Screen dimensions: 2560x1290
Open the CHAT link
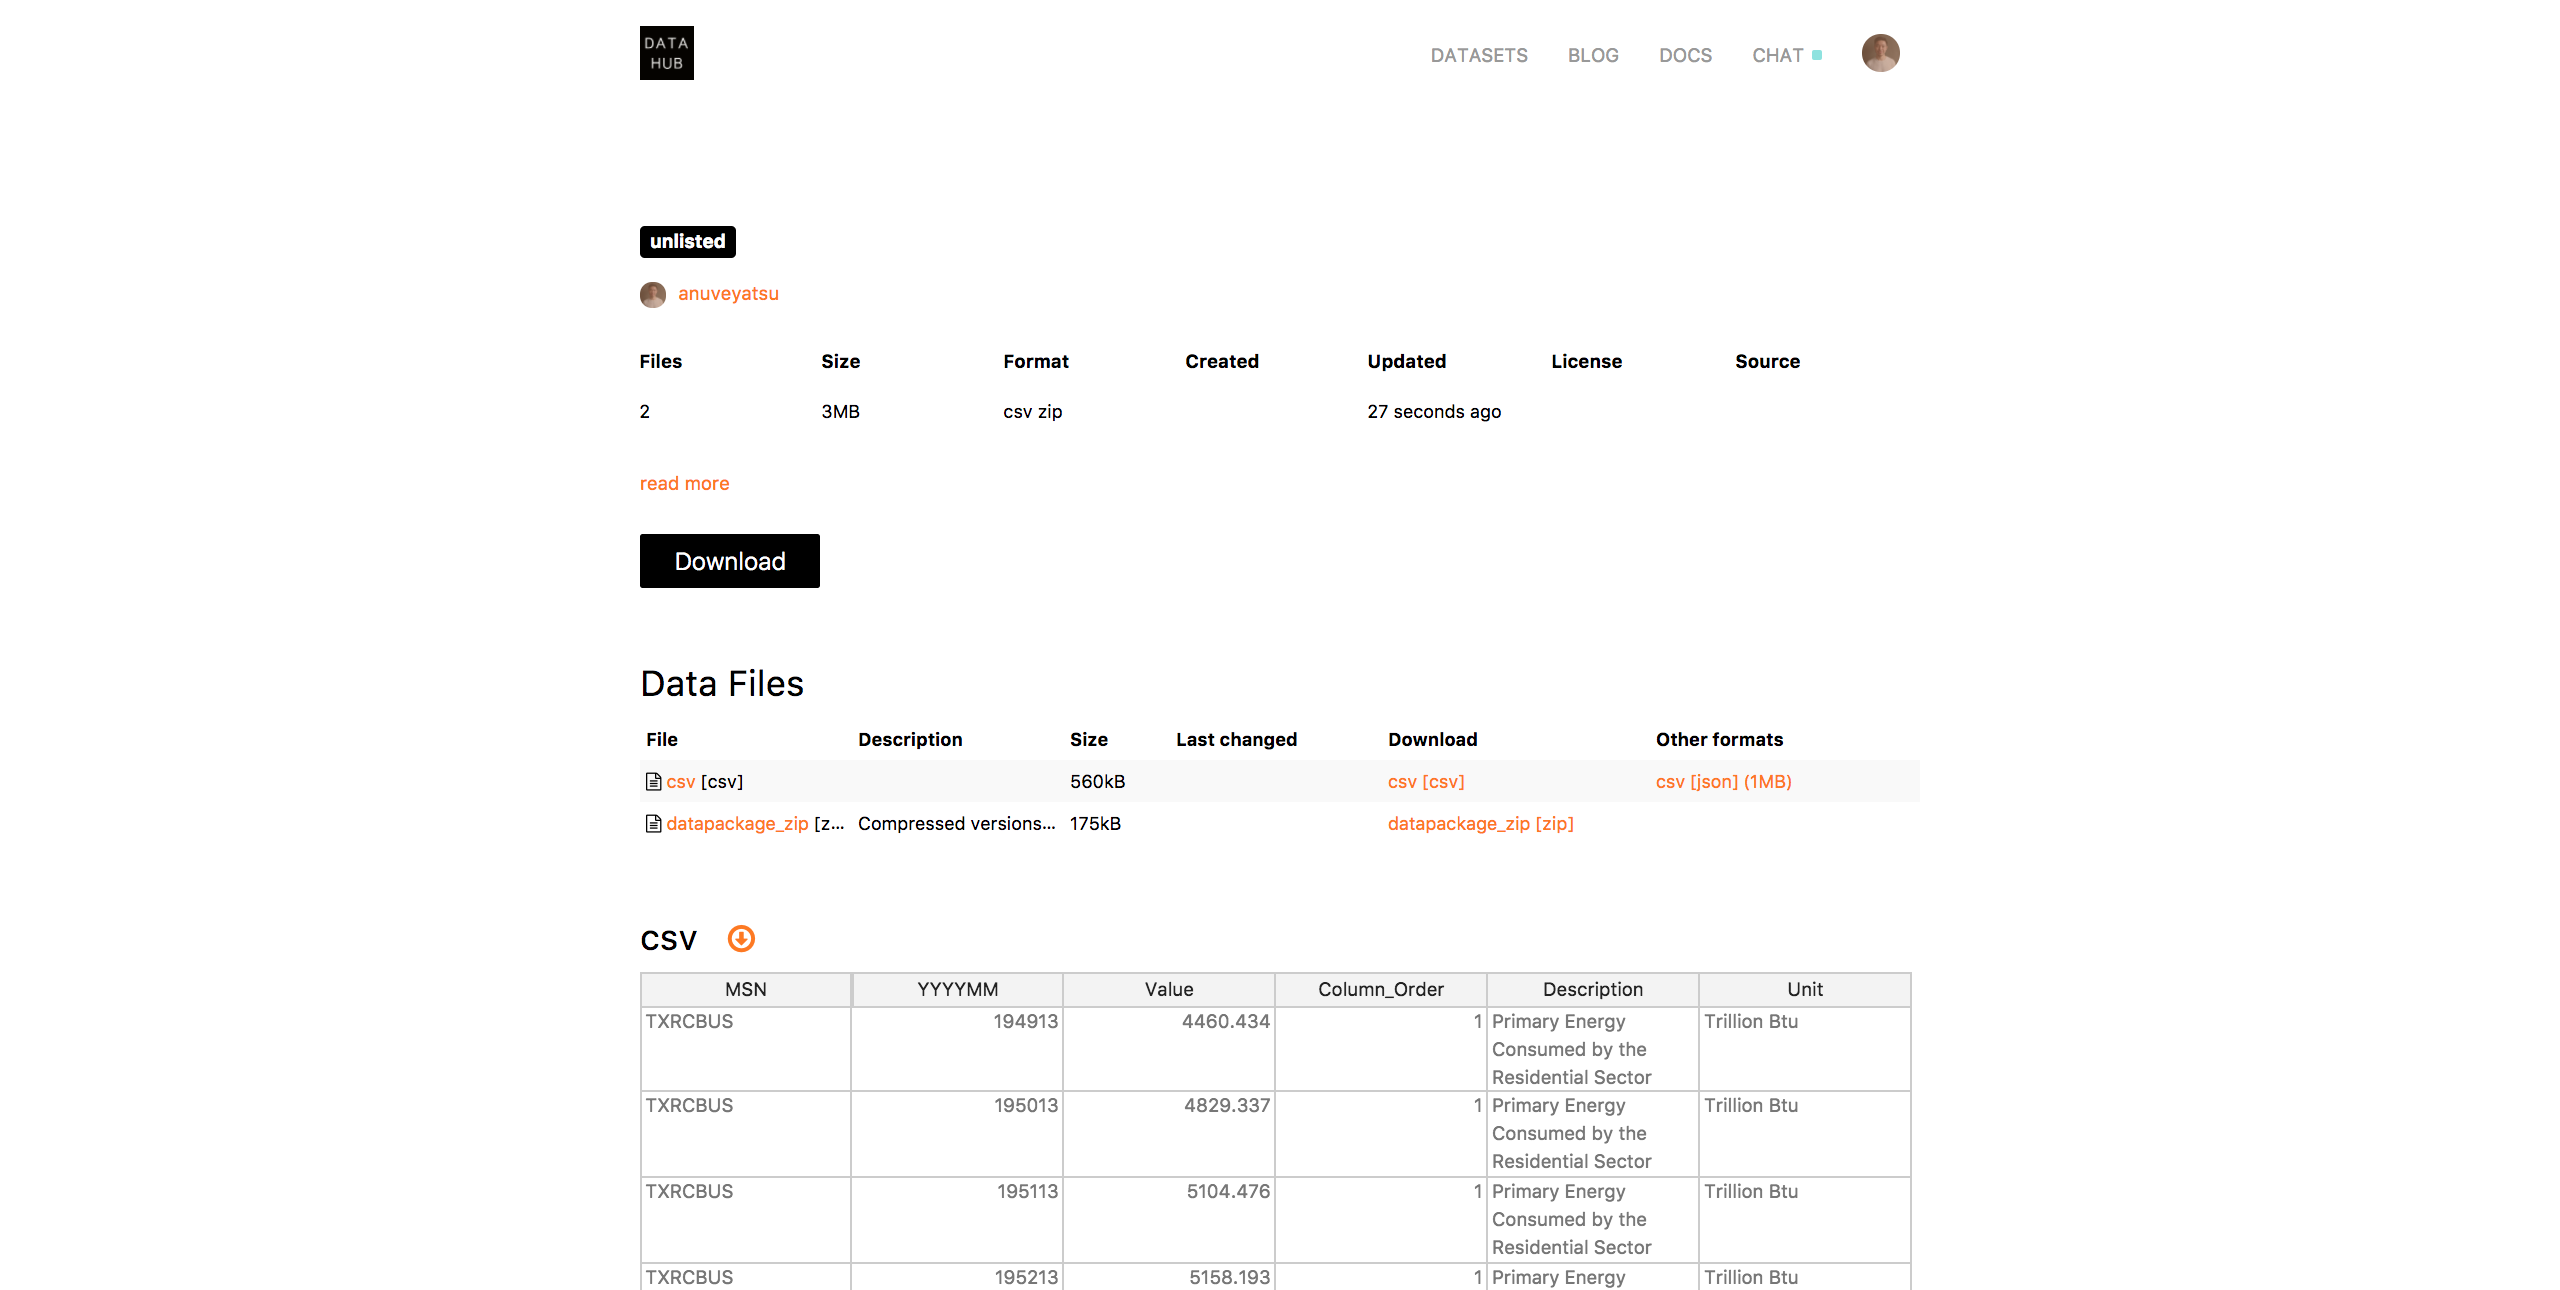pyautogui.click(x=1777, y=56)
